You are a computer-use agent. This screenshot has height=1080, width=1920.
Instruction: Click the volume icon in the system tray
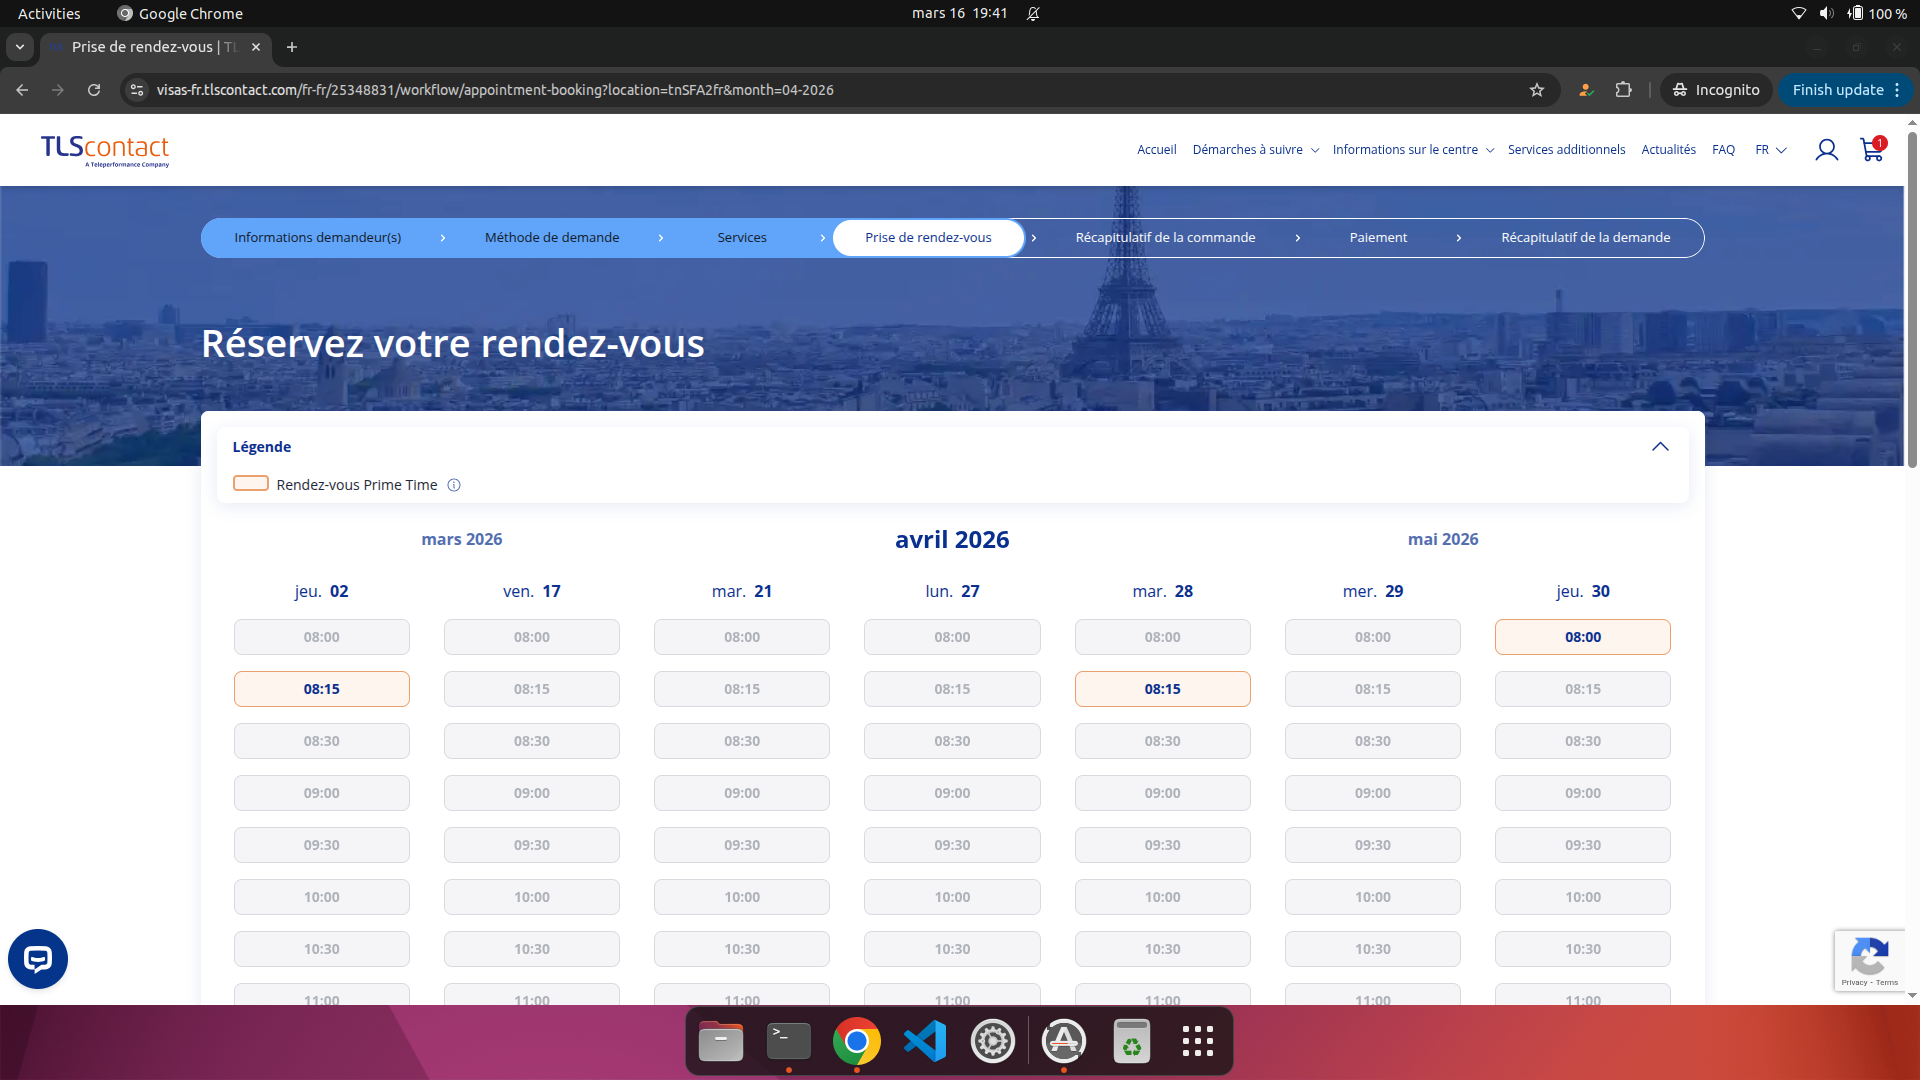1827,13
